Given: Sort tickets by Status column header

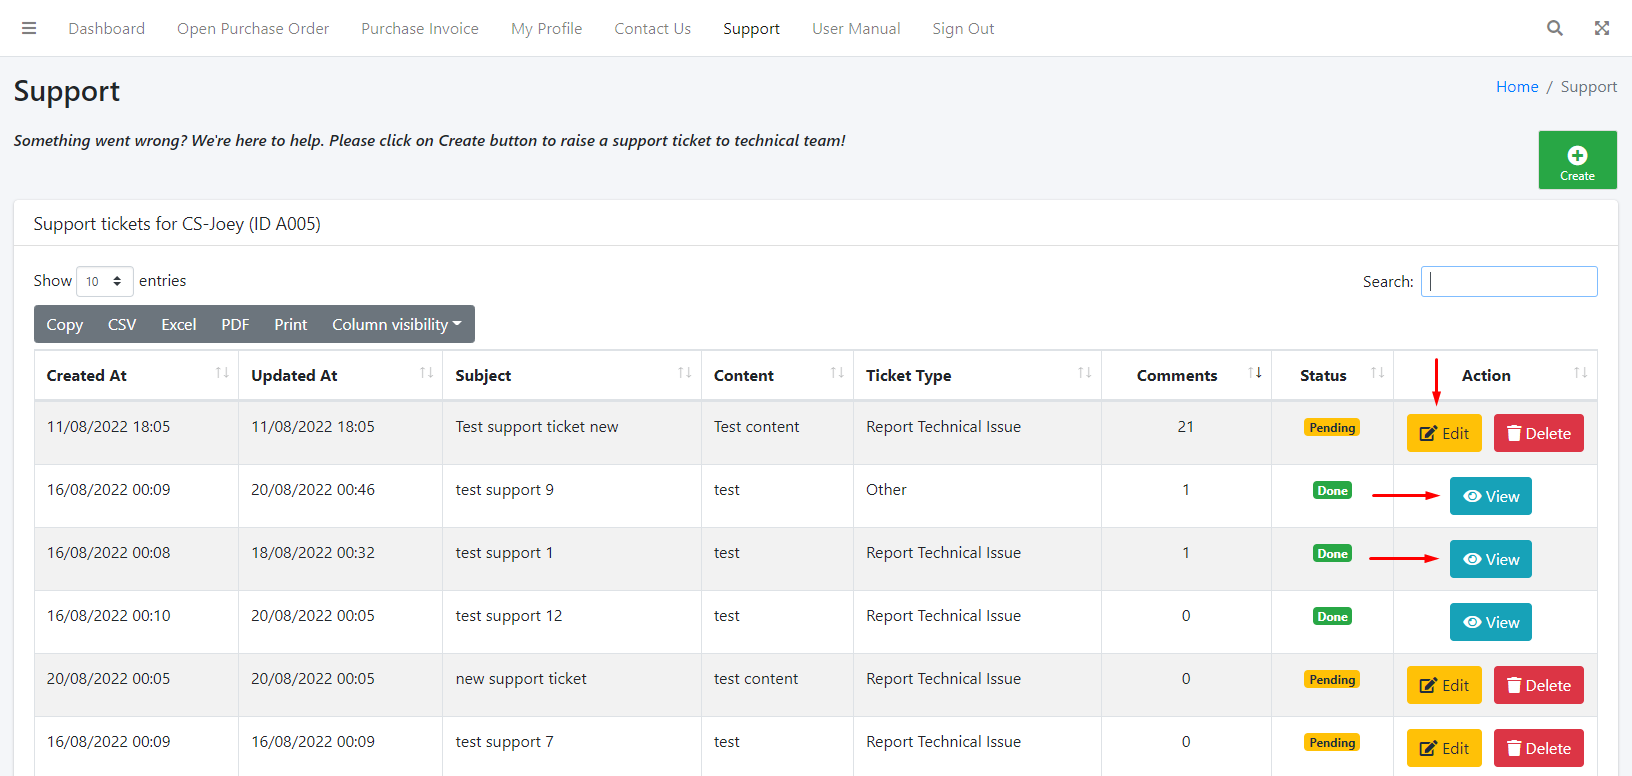Looking at the screenshot, I should (x=1323, y=375).
